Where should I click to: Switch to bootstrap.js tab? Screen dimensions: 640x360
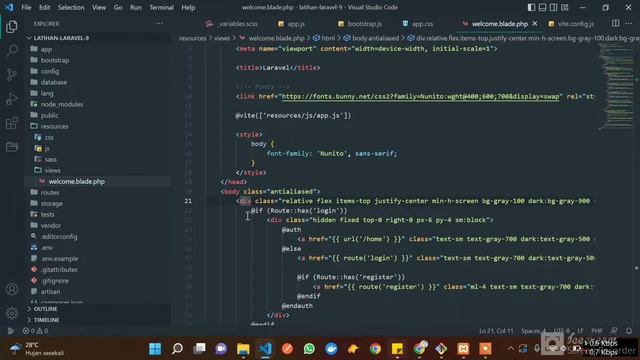coord(360,24)
